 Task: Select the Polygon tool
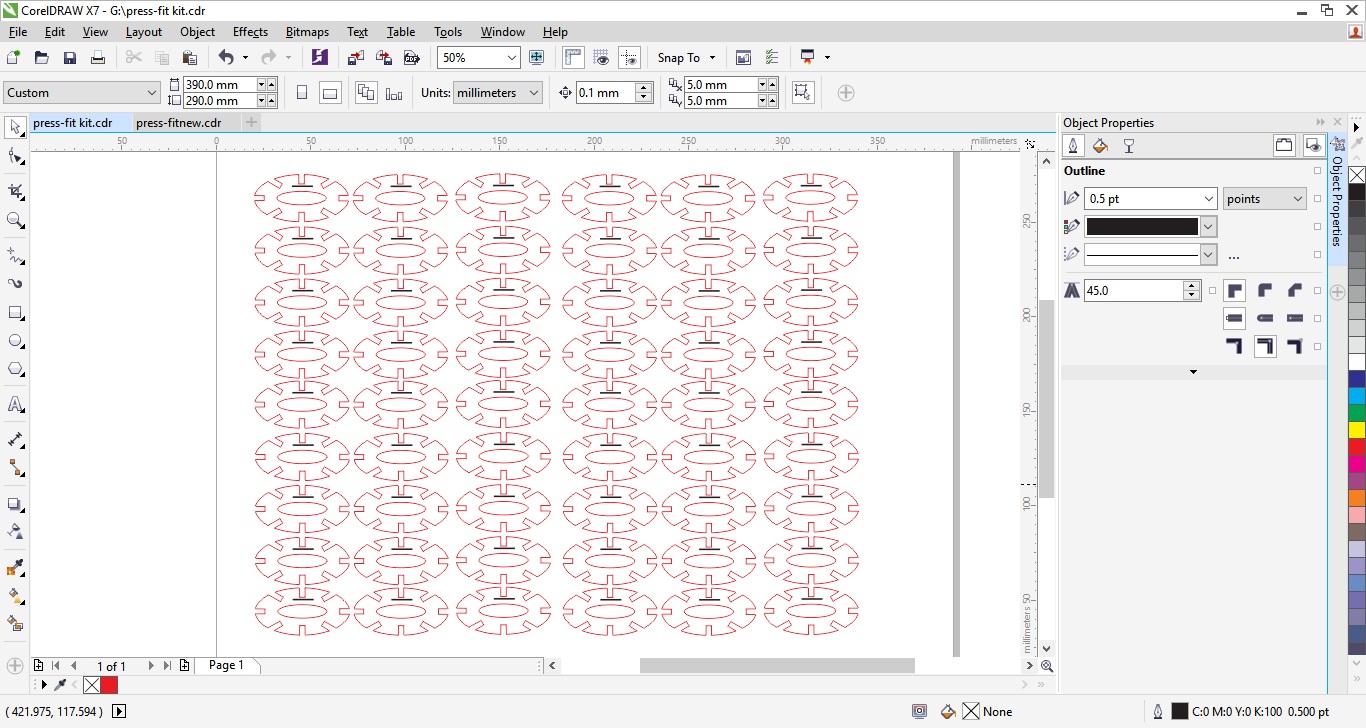coord(15,369)
